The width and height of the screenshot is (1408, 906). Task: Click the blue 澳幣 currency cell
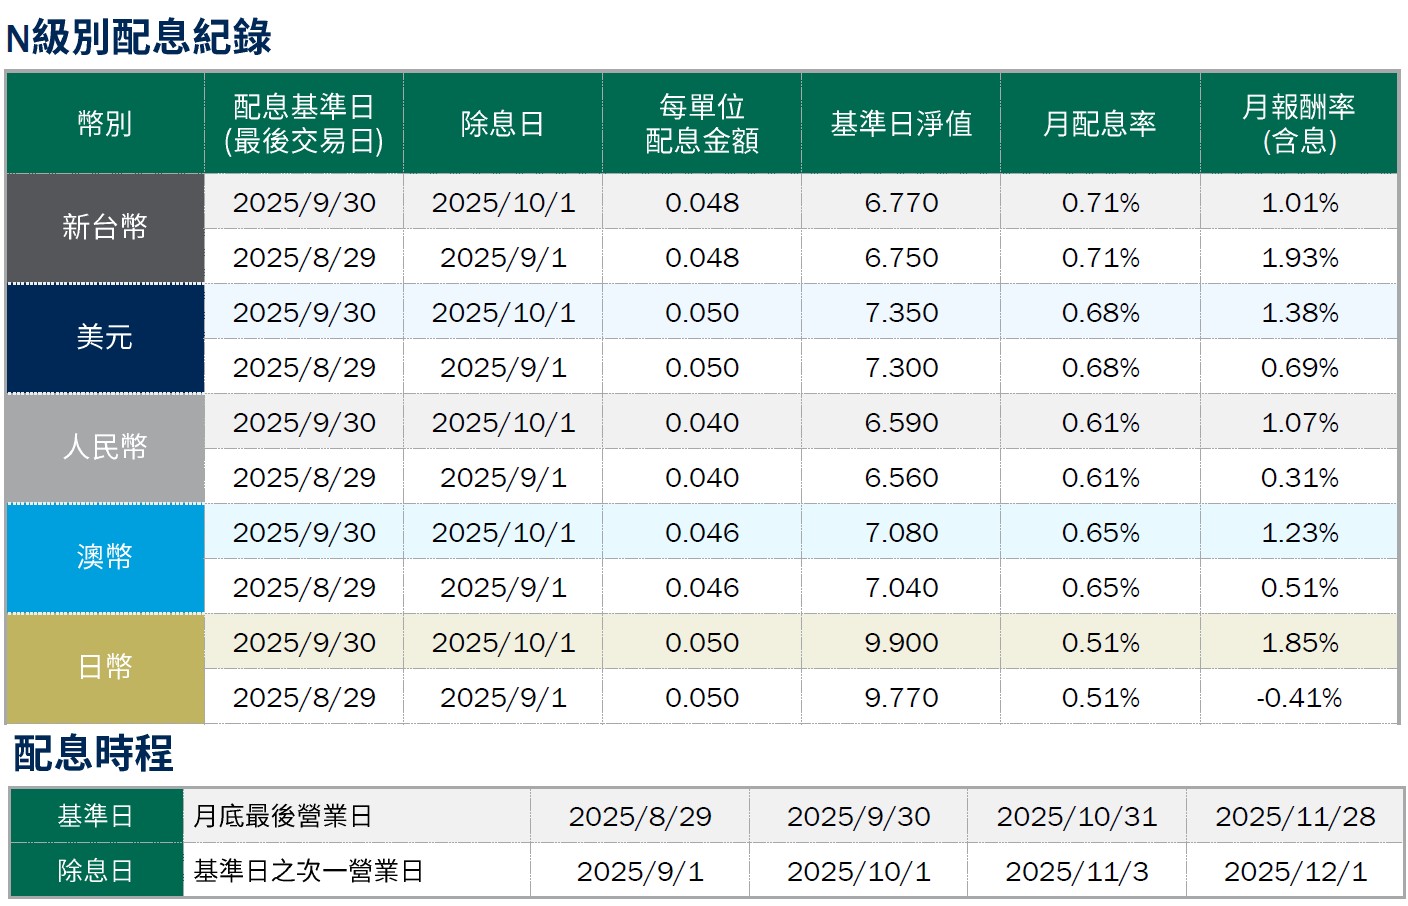(x=105, y=558)
